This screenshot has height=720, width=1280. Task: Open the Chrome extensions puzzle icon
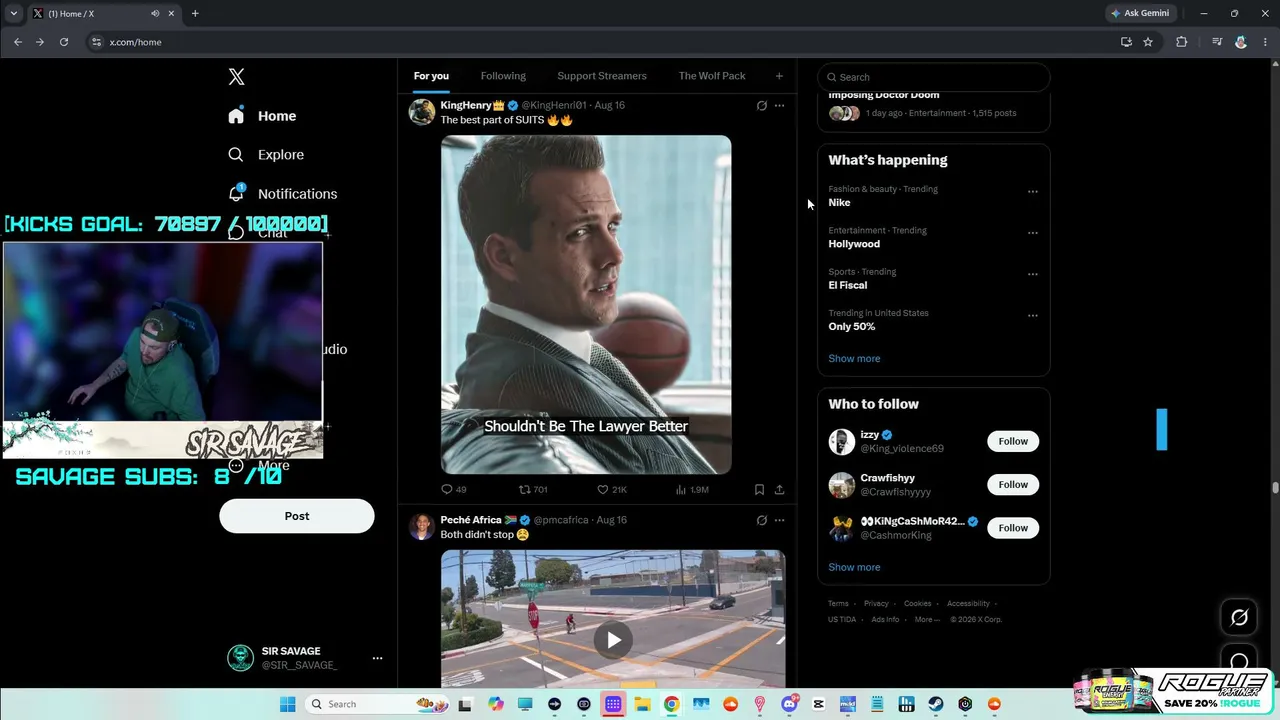tap(1182, 42)
